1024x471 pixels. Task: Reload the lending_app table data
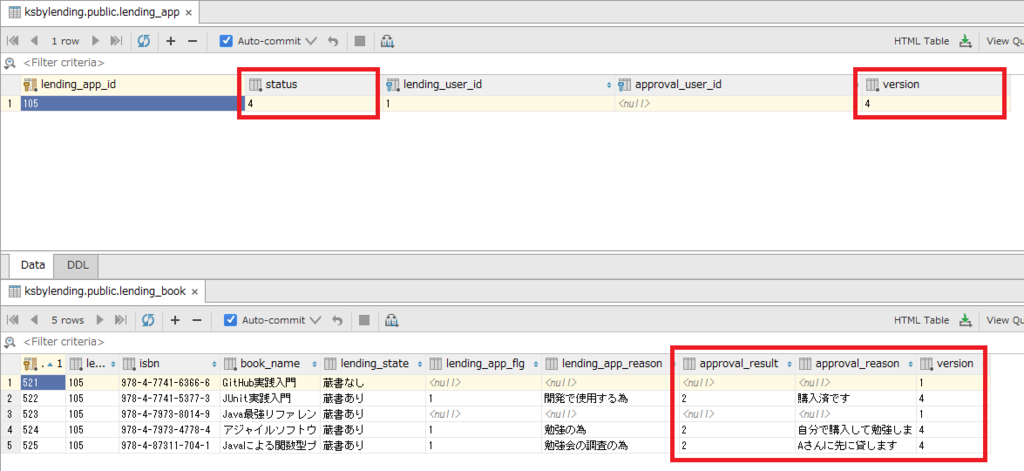[144, 41]
